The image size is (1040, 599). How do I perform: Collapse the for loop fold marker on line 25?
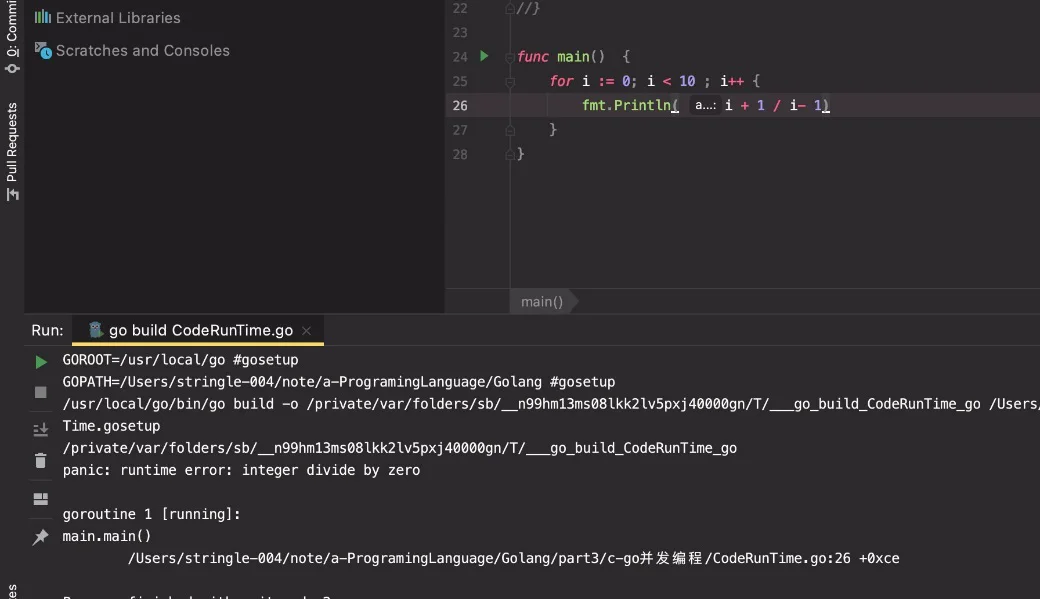click(510, 82)
